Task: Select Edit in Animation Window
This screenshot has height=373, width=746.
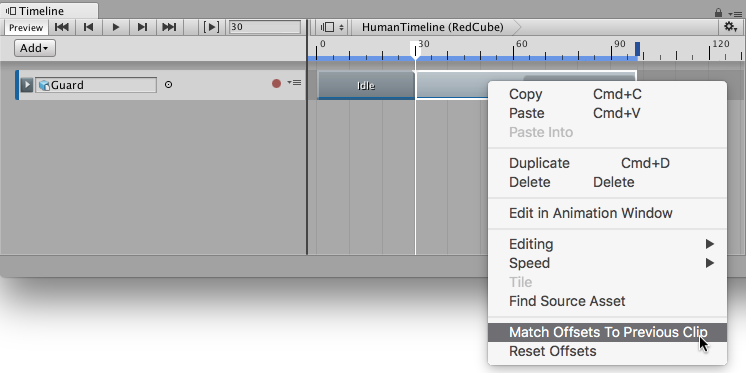Action: (x=608, y=213)
